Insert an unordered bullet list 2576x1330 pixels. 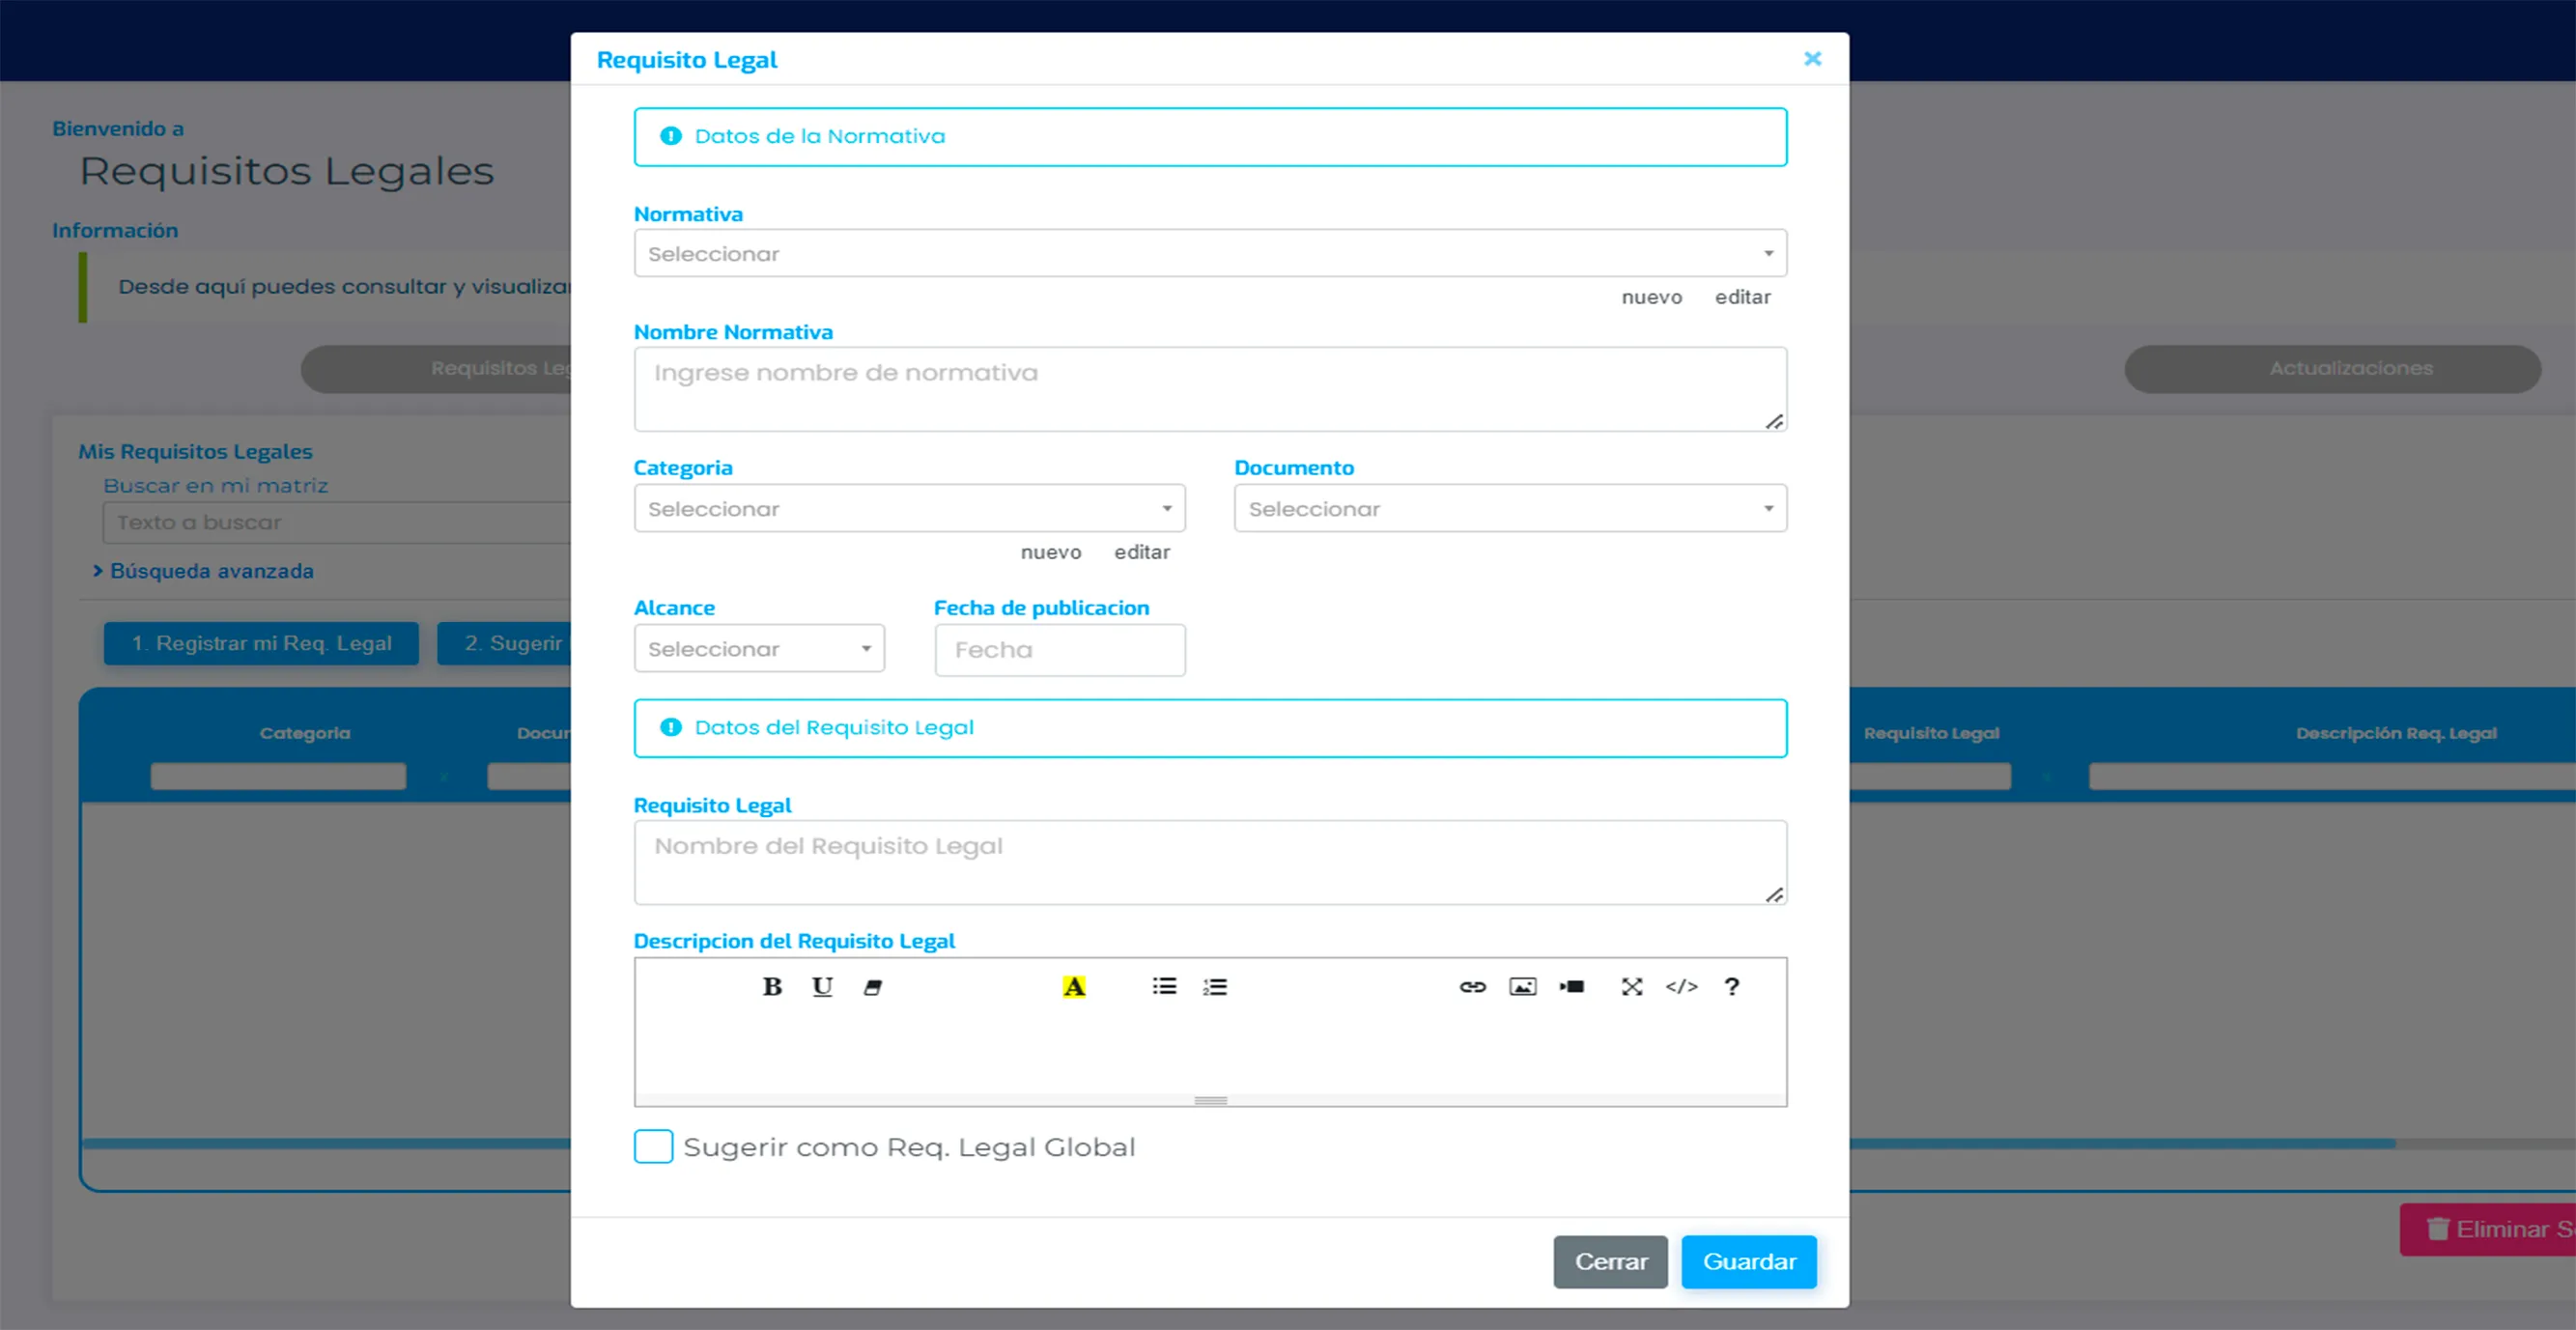[1164, 987]
